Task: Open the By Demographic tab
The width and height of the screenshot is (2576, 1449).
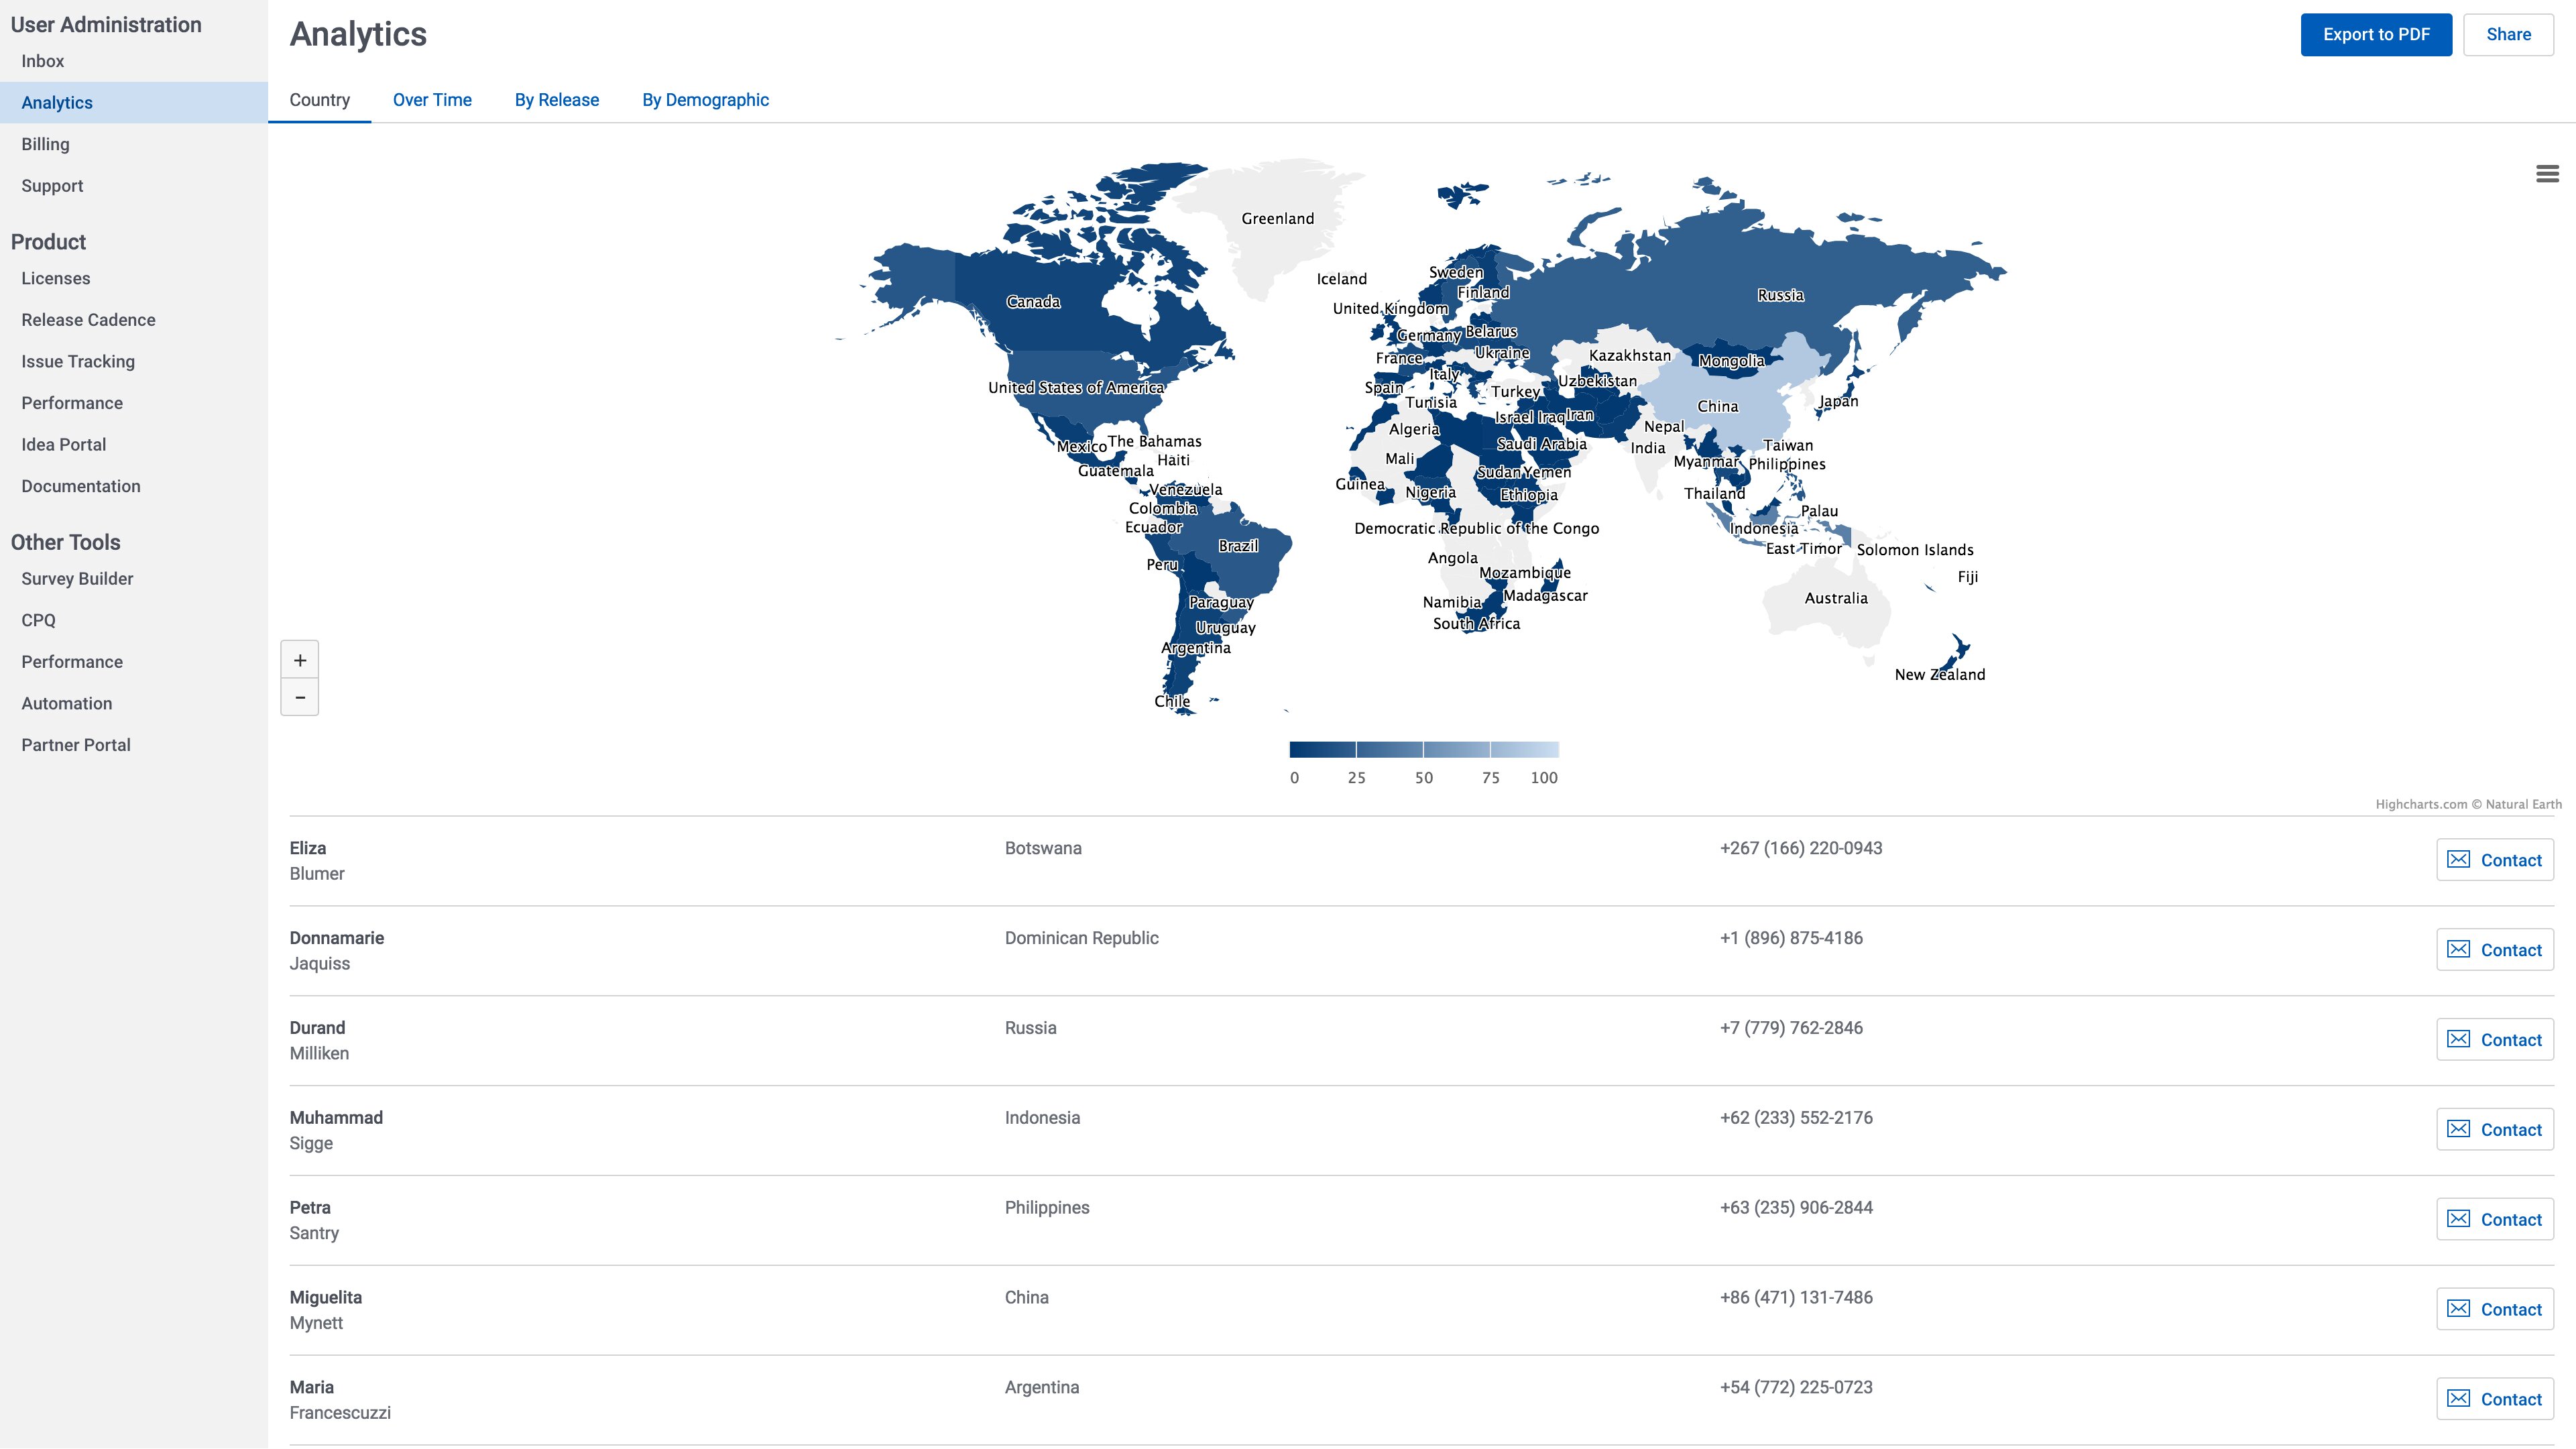Action: 705,100
